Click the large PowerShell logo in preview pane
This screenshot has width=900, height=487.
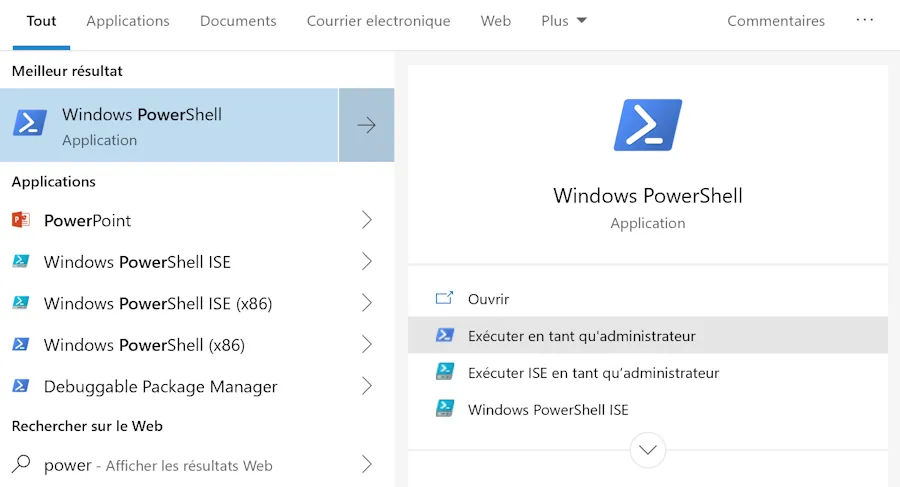(x=647, y=125)
